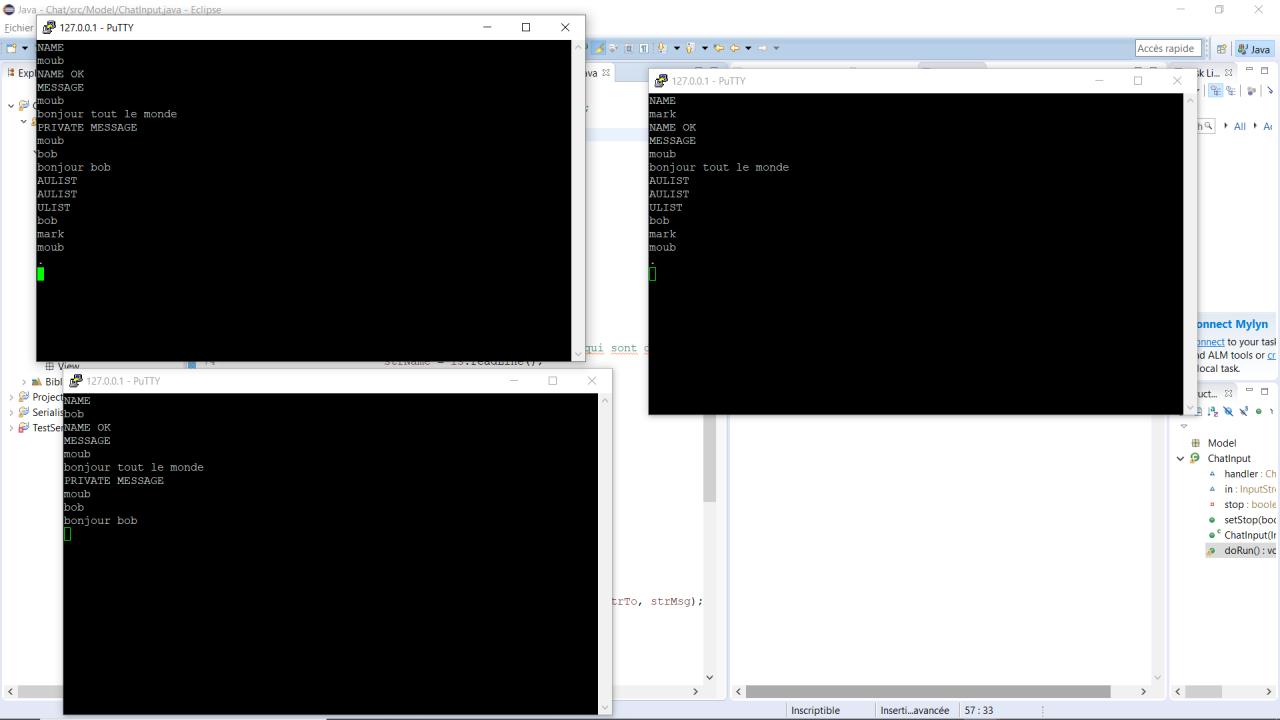Open the Fichier menu
Viewport: 1280px width, 720px height.
(17, 28)
